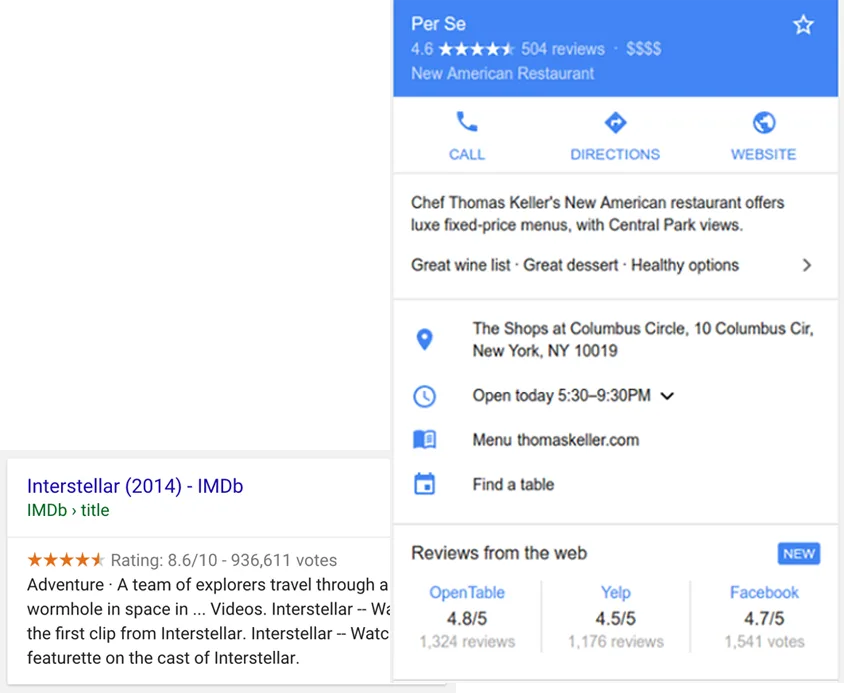This screenshot has height=693, width=844.
Task: Click the IMDb › title breadcrumb
Action: click(x=68, y=510)
